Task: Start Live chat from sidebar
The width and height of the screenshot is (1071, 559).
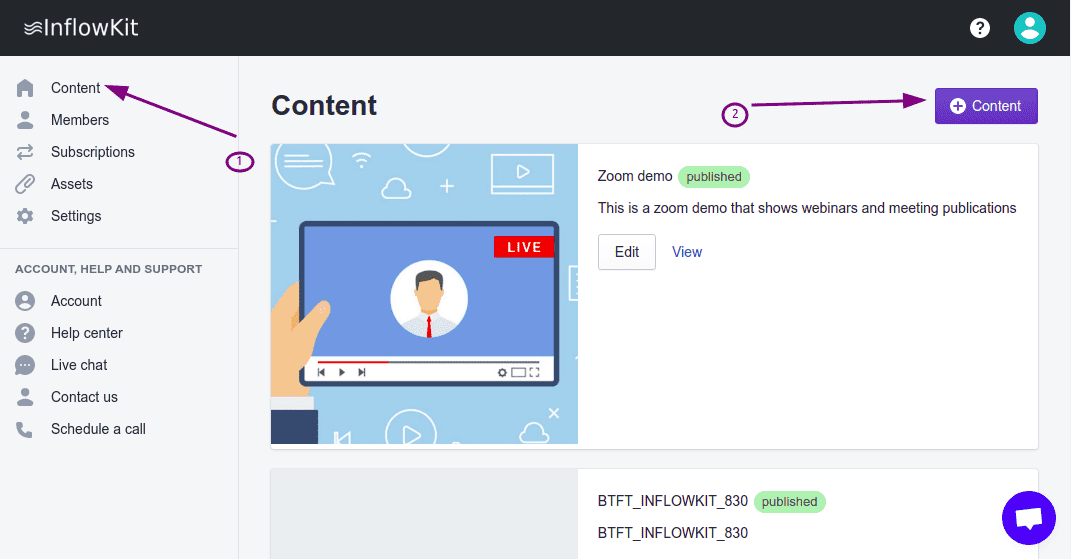Action: (79, 365)
